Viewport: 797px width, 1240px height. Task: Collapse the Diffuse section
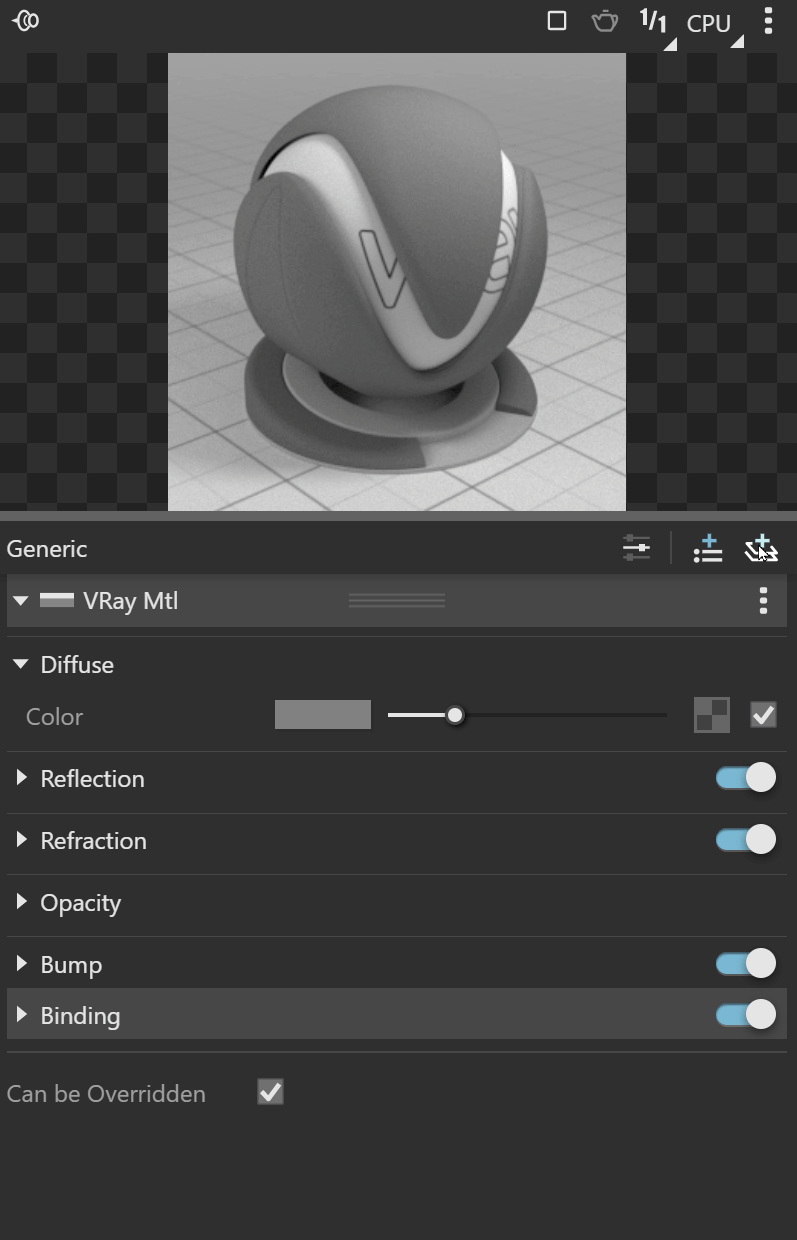(21, 664)
